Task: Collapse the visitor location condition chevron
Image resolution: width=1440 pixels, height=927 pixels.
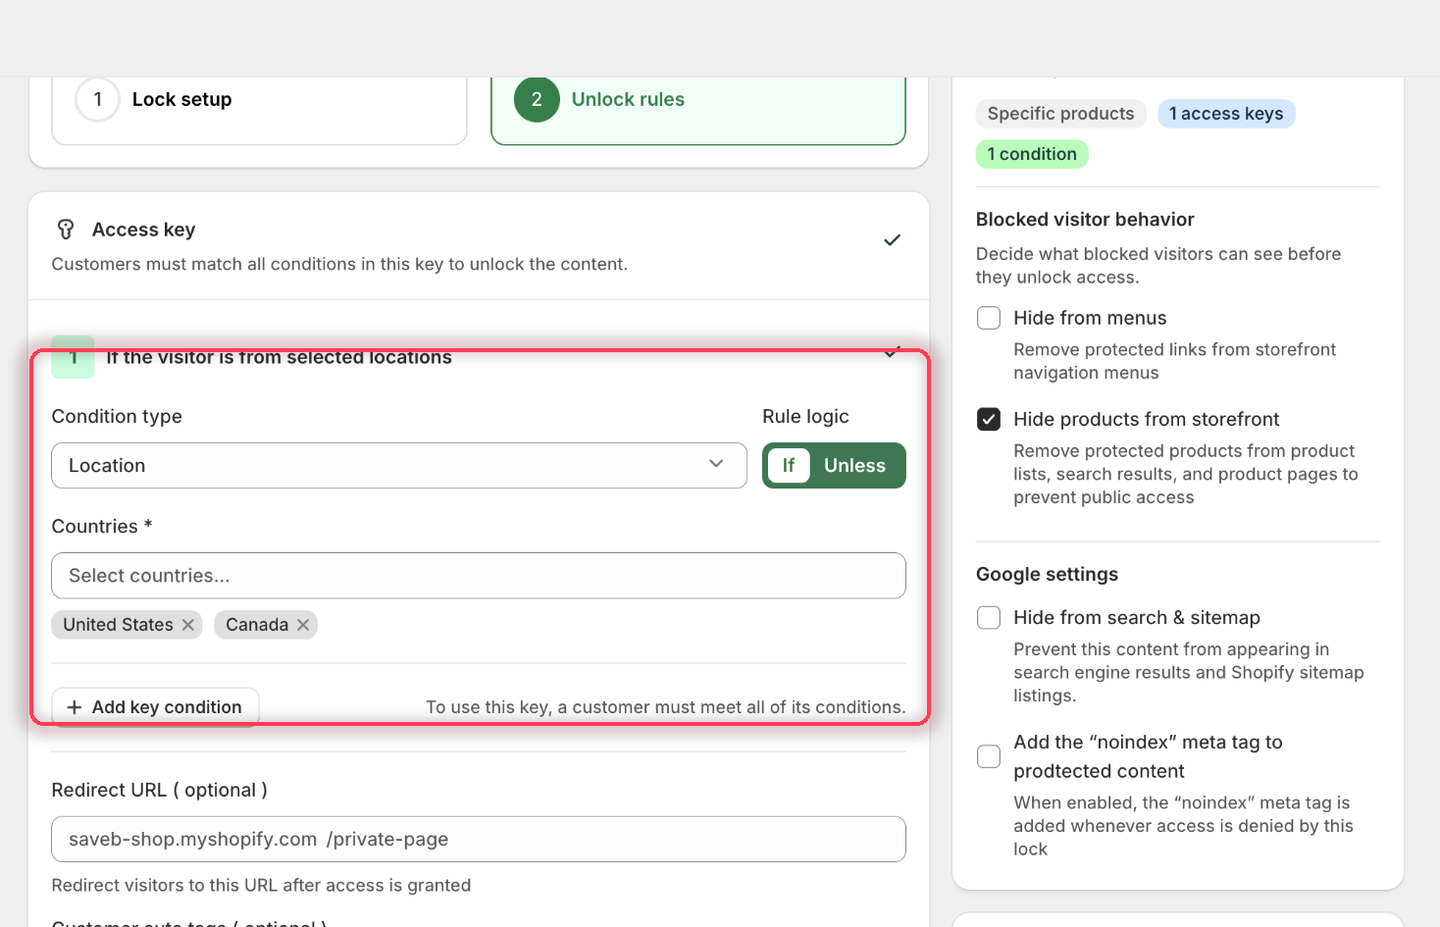Action: (x=891, y=354)
